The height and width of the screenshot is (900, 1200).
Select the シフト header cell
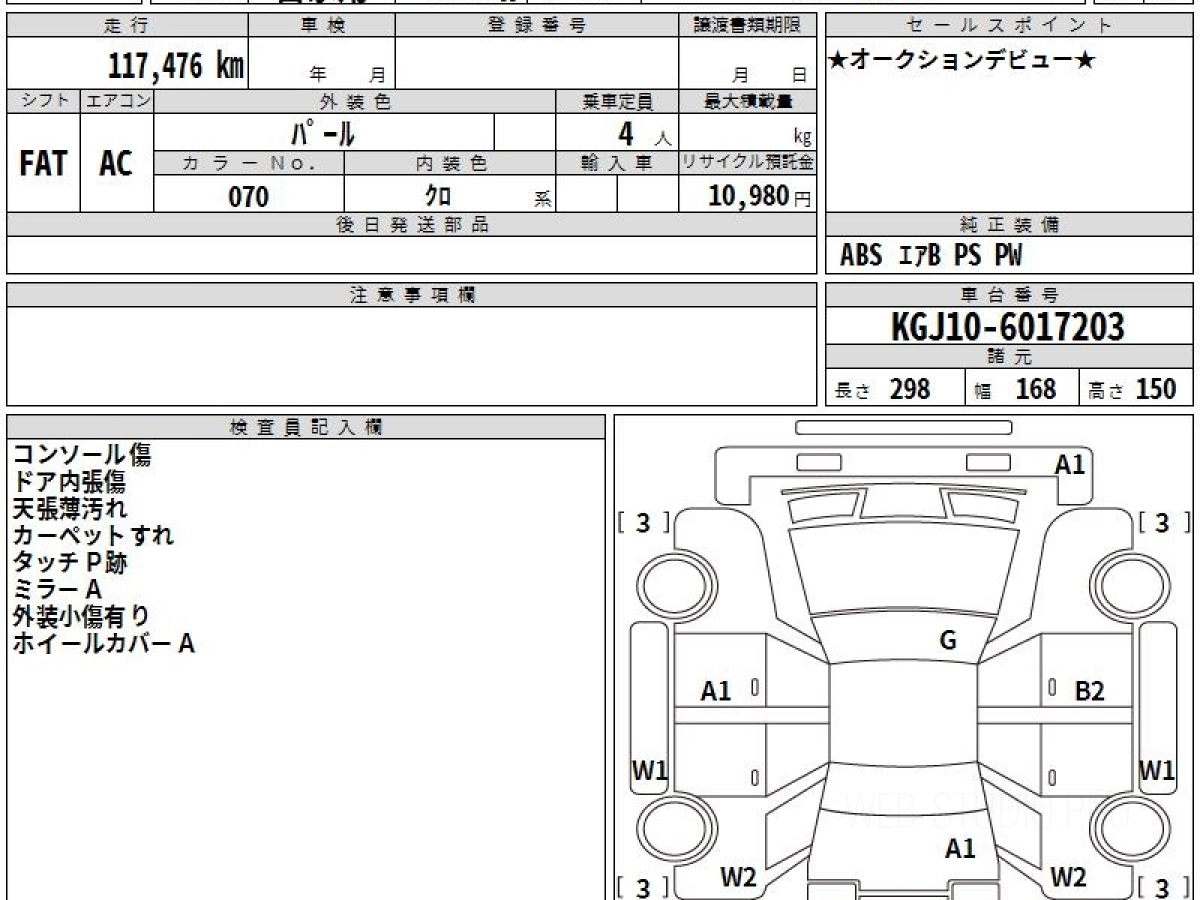(43, 101)
